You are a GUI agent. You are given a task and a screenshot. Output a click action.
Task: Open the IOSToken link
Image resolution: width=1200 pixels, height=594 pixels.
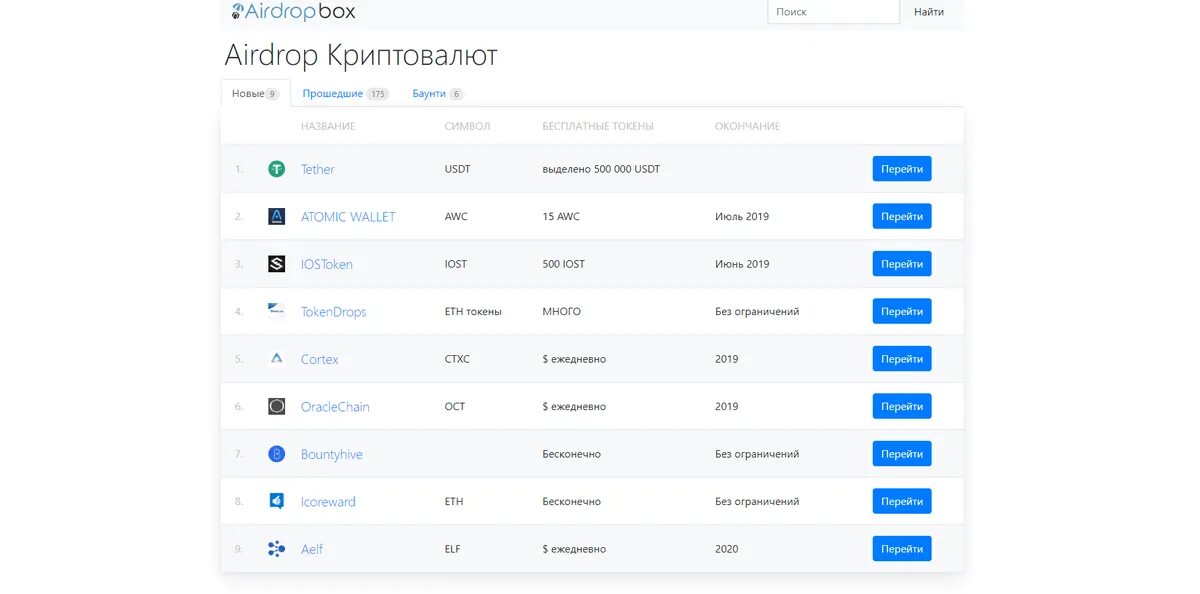click(x=327, y=264)
